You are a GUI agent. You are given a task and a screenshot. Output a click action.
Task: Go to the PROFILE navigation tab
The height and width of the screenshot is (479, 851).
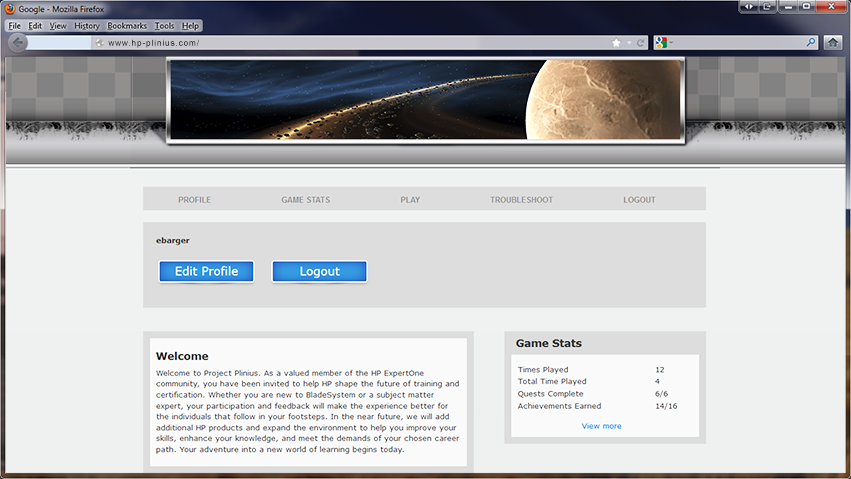194,200
